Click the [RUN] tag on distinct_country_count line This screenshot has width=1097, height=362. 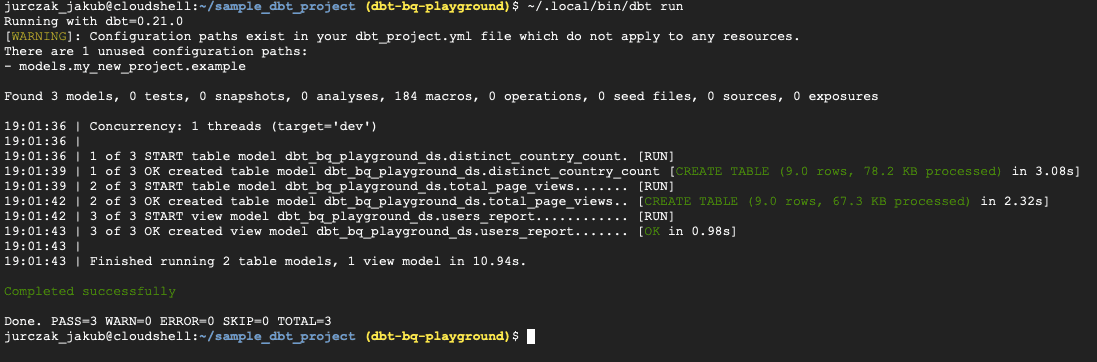[x=656, y=156]
